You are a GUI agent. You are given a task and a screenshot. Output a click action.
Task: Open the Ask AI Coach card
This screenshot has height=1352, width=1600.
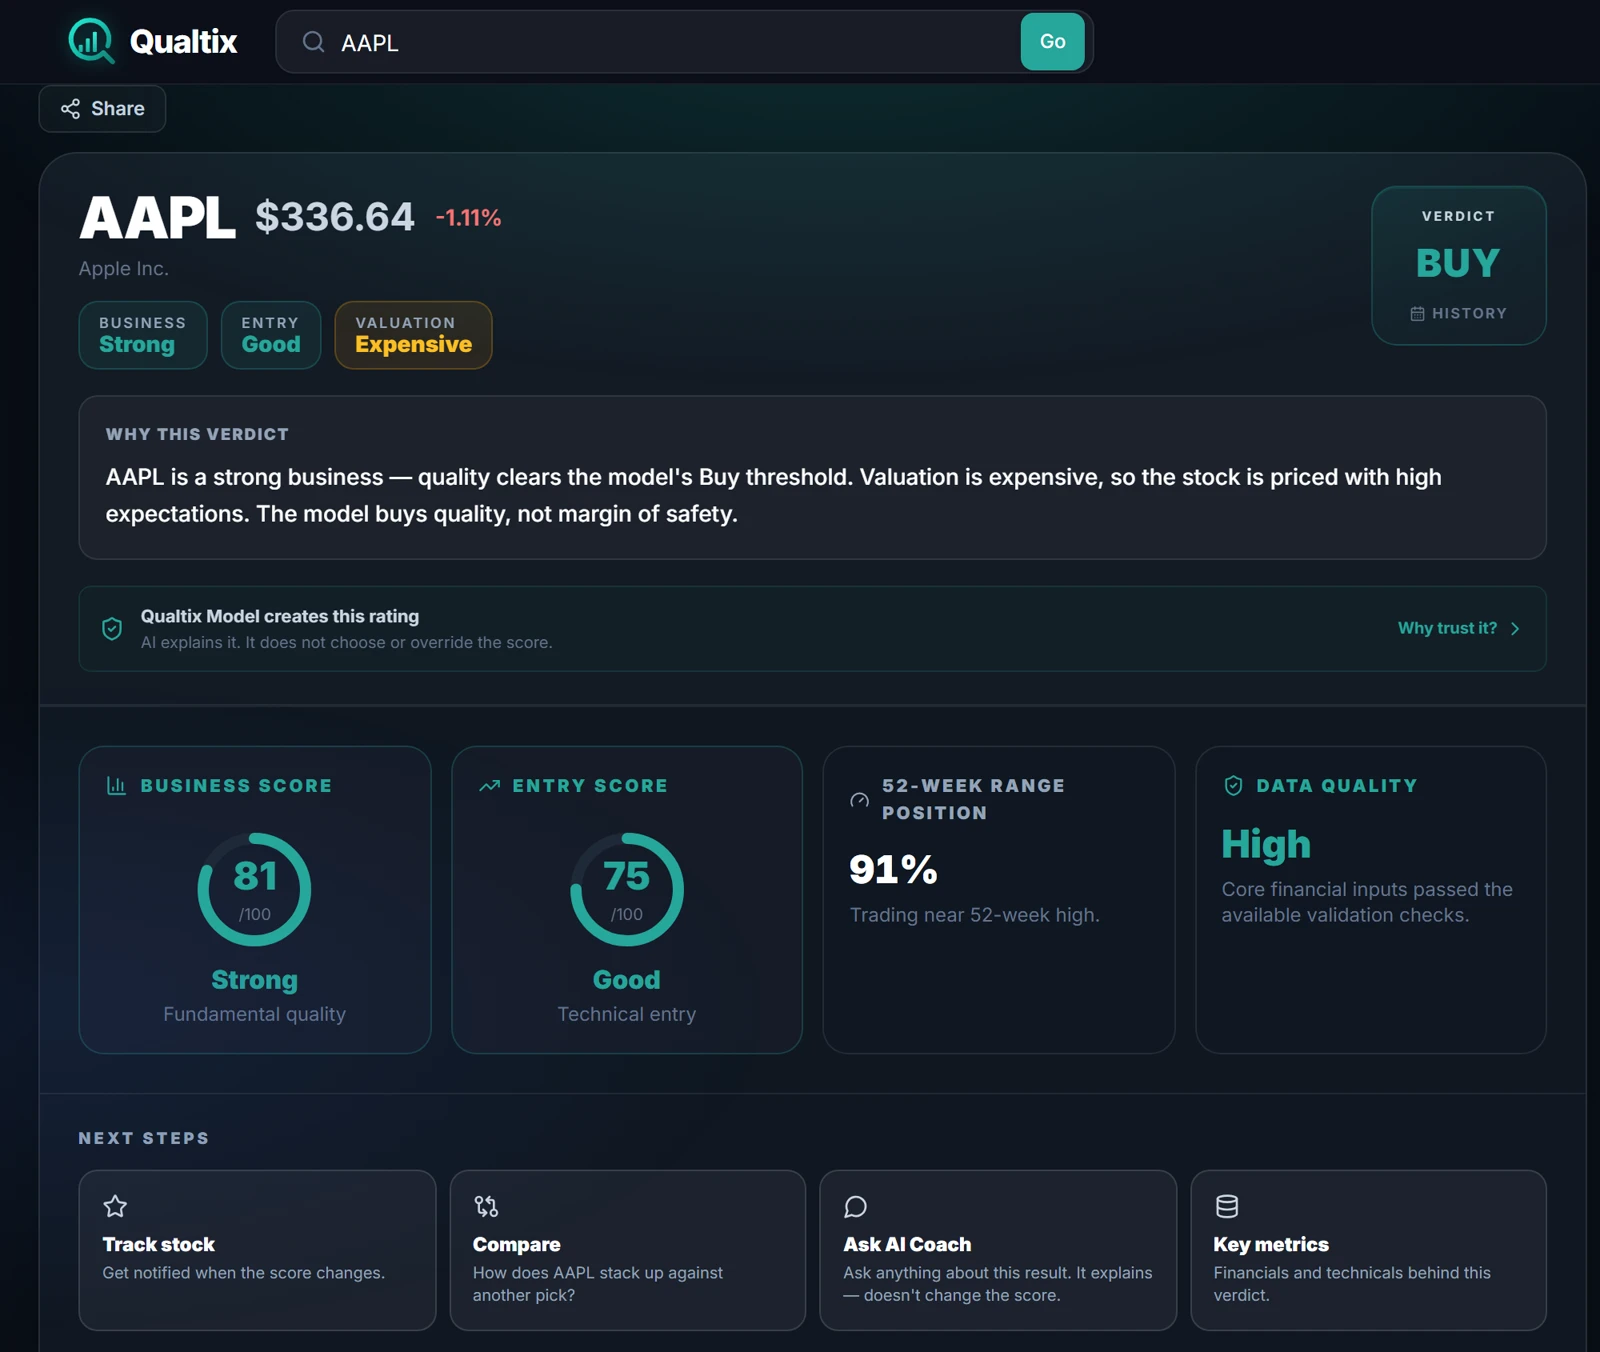click(998, 1250)
